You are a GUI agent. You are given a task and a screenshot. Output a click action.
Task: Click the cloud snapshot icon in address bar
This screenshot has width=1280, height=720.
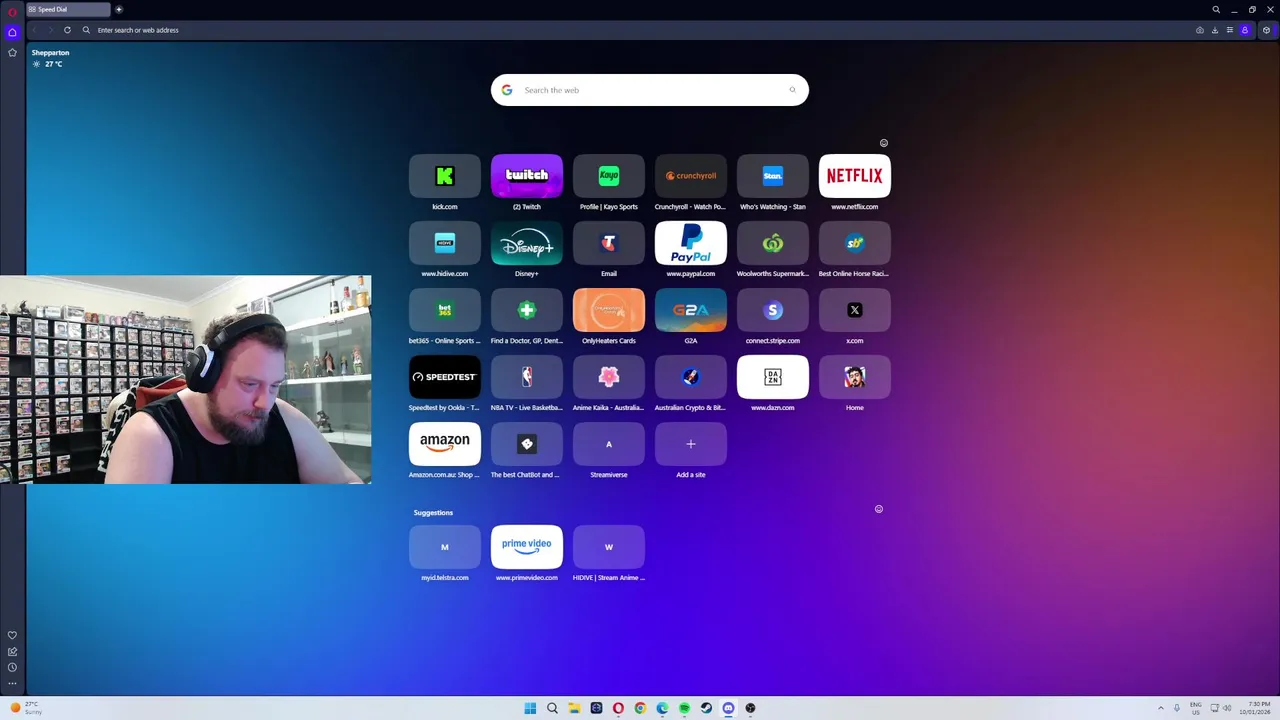point(1200,30)
